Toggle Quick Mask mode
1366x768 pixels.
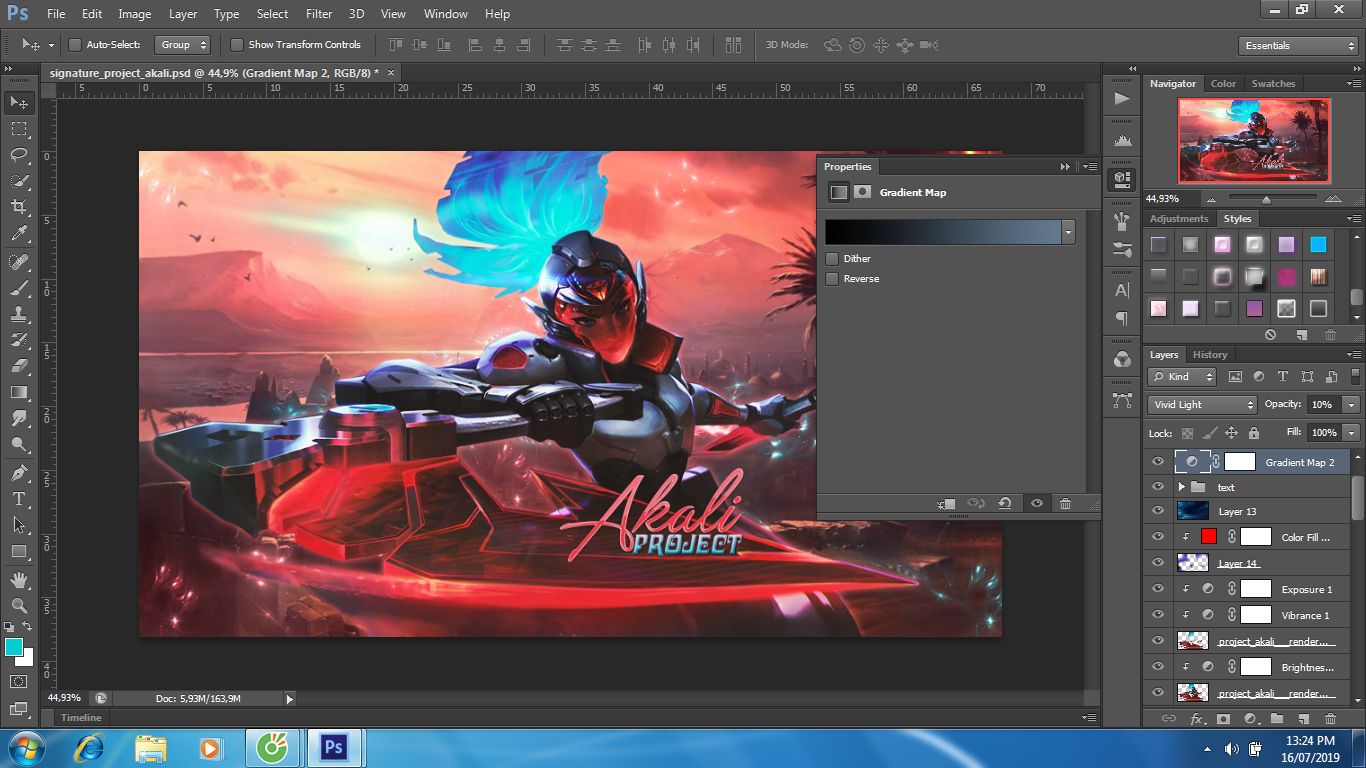coord(19,681)
